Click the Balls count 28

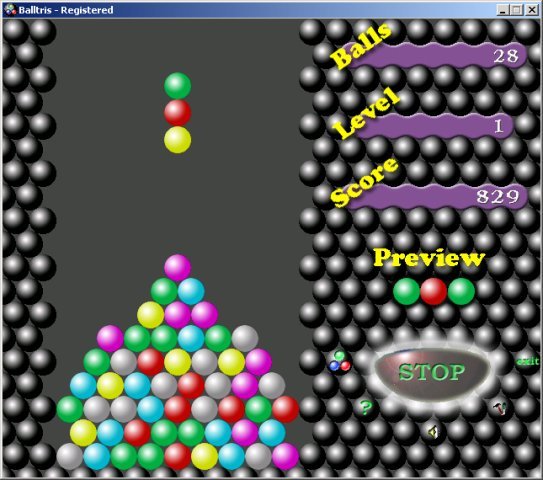[x=506, y=56]
